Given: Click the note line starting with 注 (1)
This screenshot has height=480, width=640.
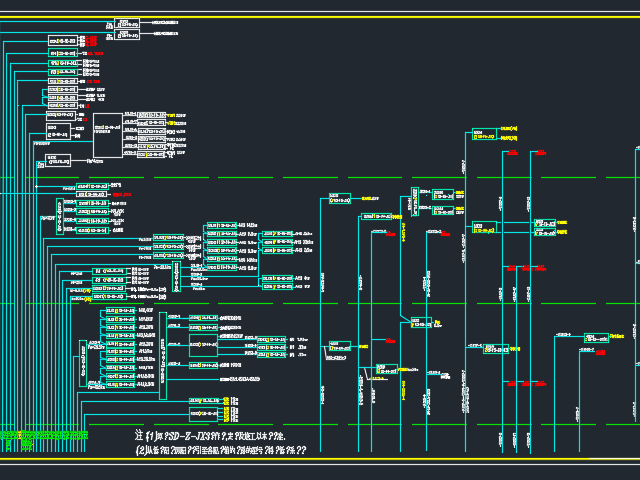Looking at the screenshot, I should tap(210, 436).
